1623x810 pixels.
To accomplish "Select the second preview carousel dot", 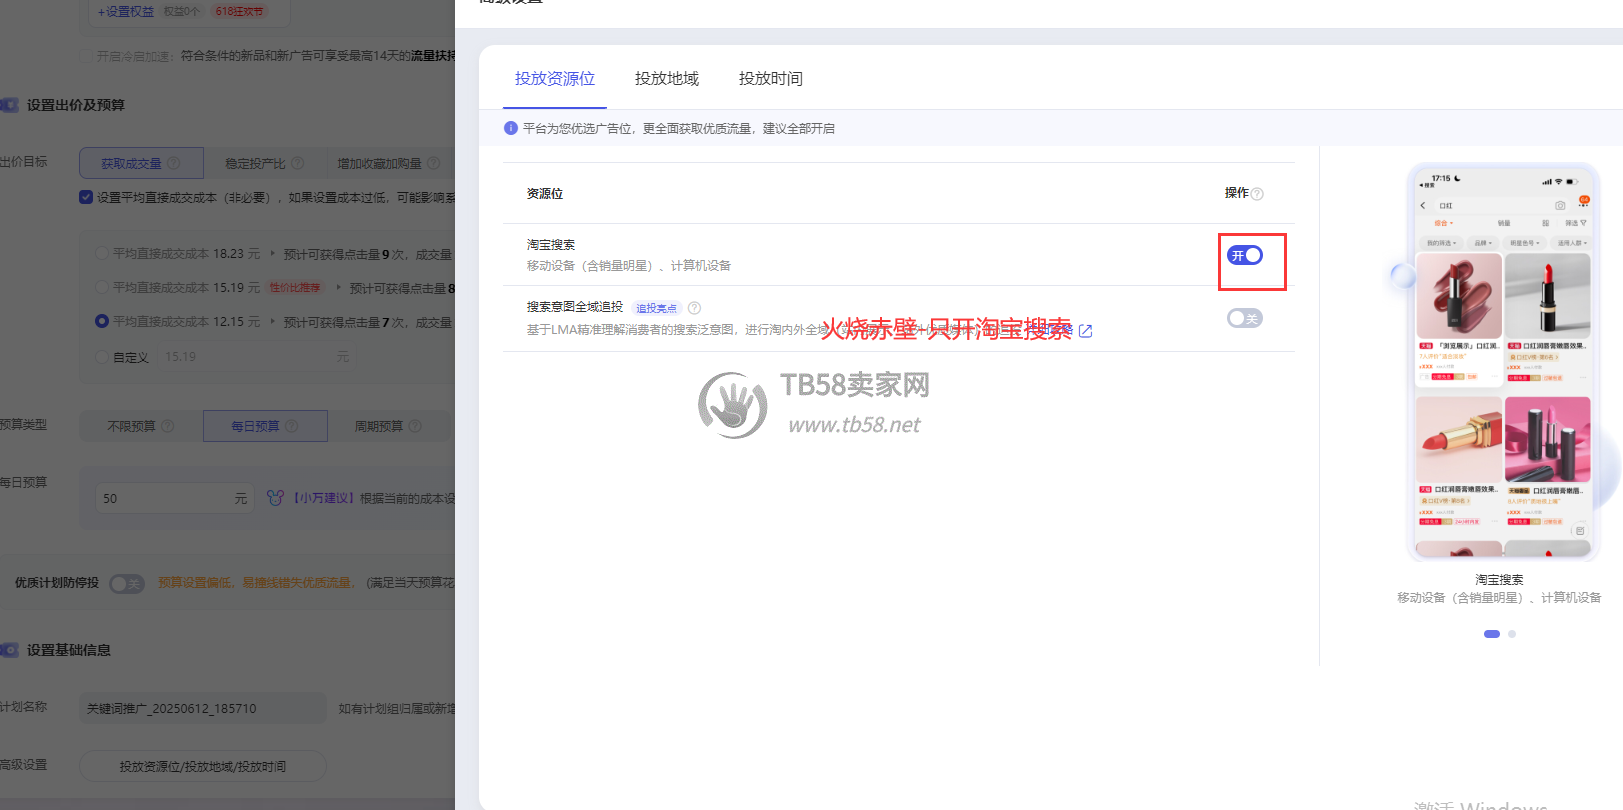I will click(x=1512, y=634).
